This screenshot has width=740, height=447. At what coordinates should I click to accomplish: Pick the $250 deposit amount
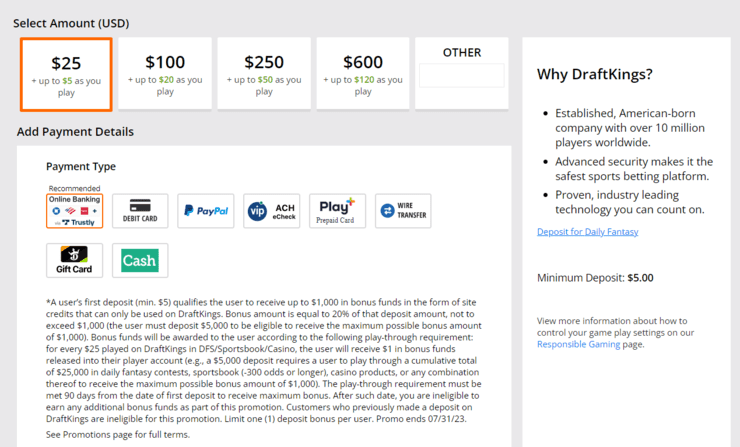click(264, 74)
